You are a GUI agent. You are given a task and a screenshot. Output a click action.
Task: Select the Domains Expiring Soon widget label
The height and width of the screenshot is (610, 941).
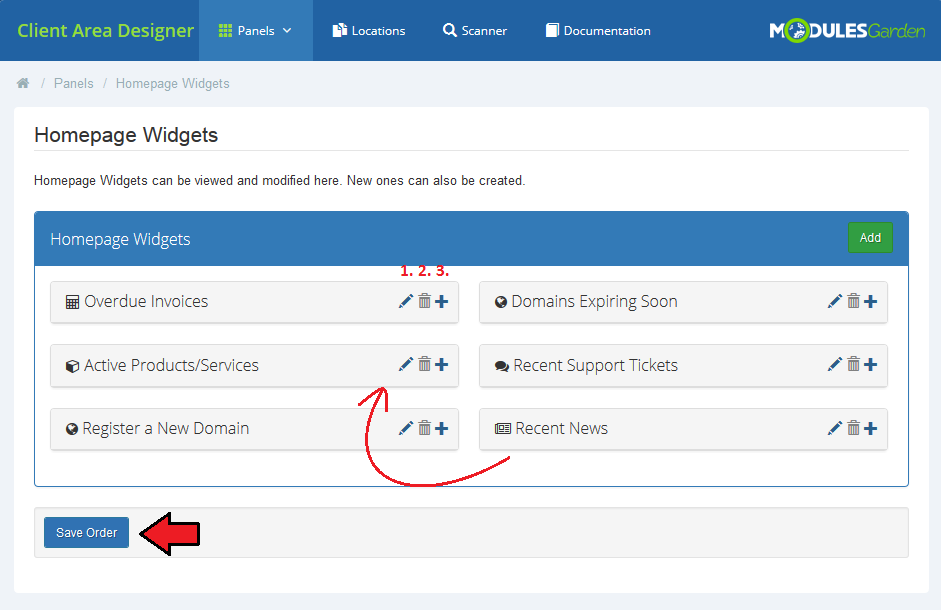(x=594, y=301)
